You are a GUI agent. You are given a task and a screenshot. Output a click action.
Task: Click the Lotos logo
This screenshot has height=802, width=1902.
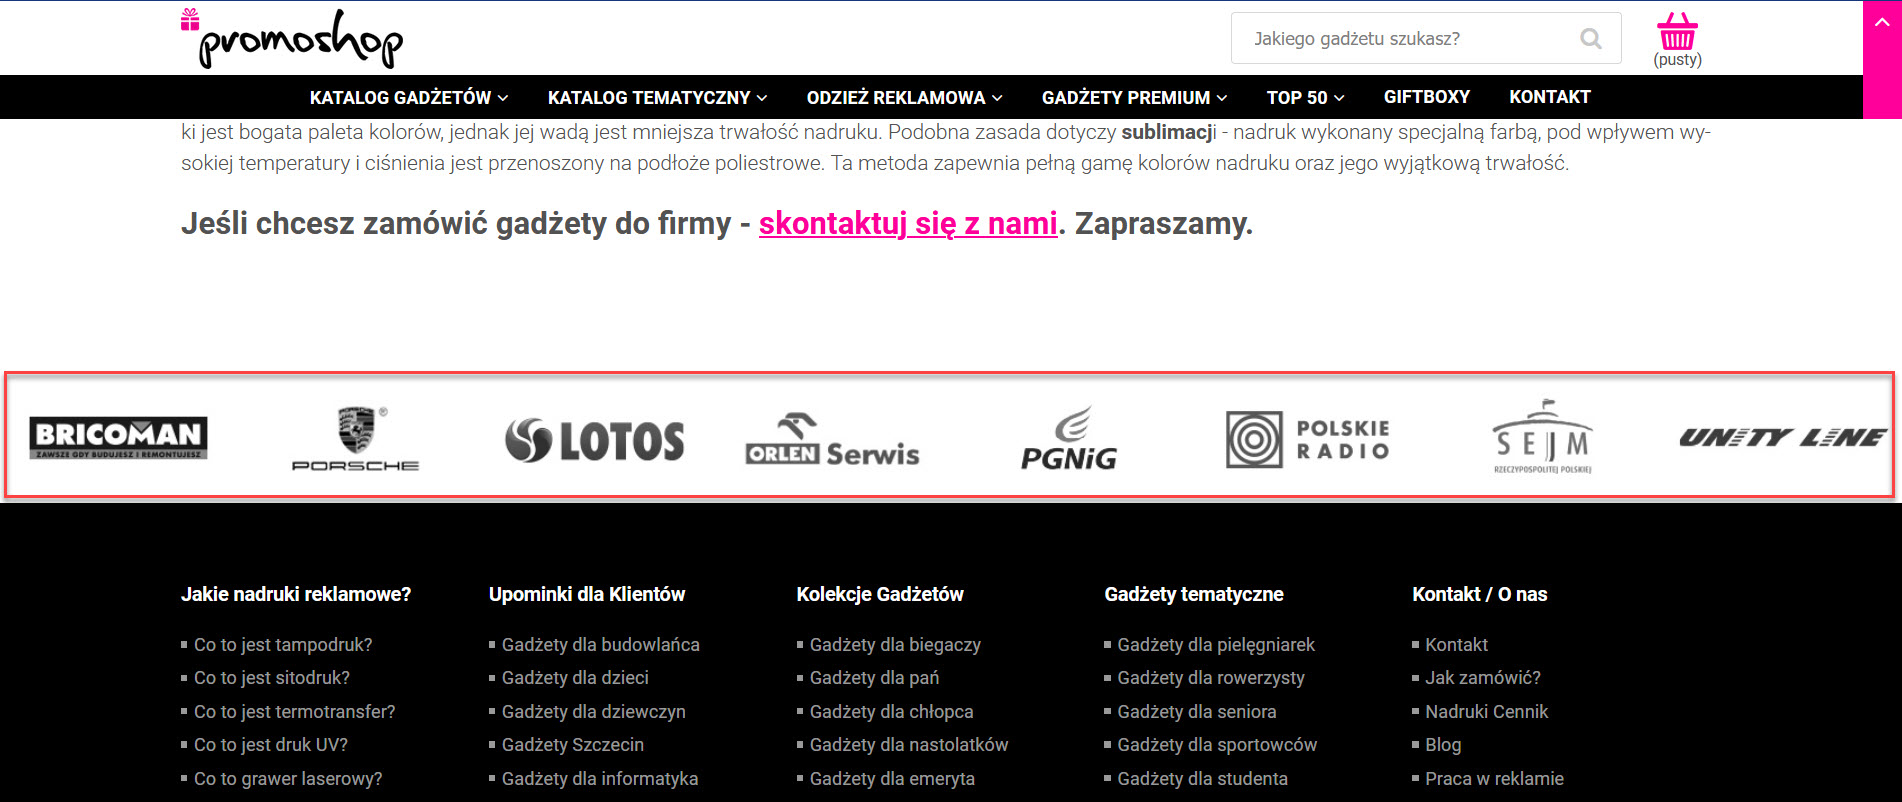click(x=595, y=441)
